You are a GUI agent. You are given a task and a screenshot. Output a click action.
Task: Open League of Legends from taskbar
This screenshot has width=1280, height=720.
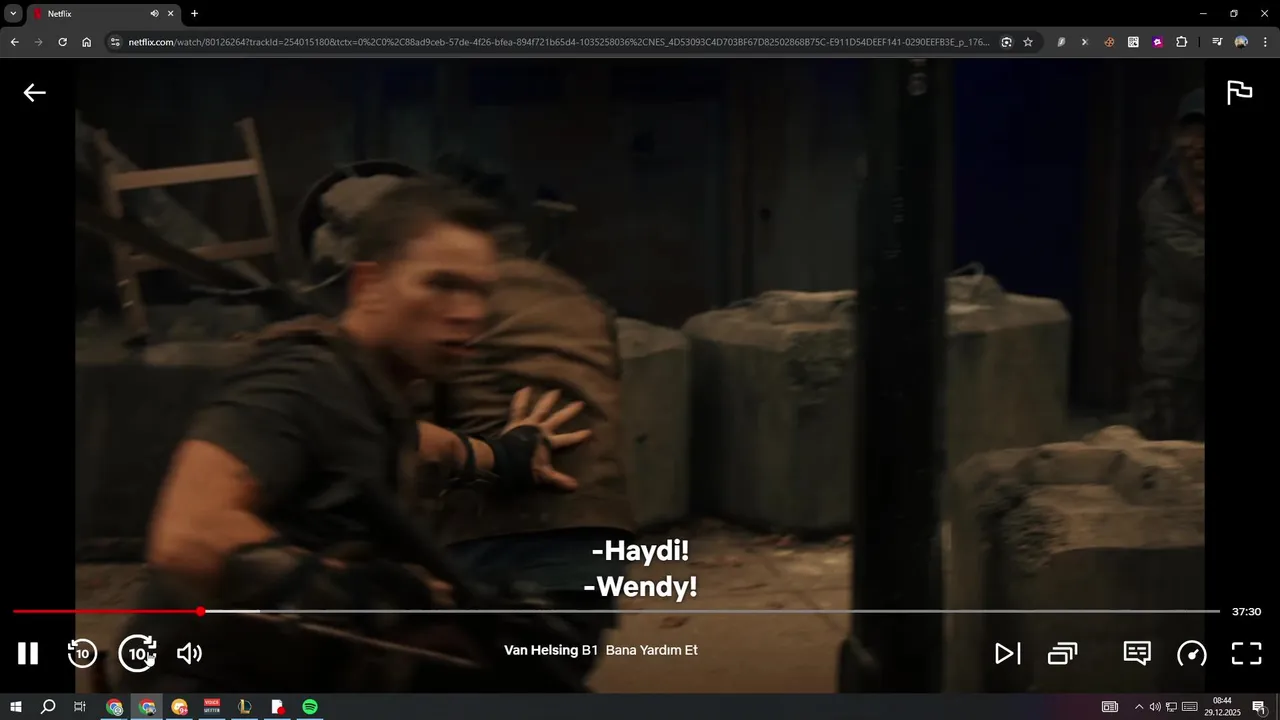coord(244,707)
